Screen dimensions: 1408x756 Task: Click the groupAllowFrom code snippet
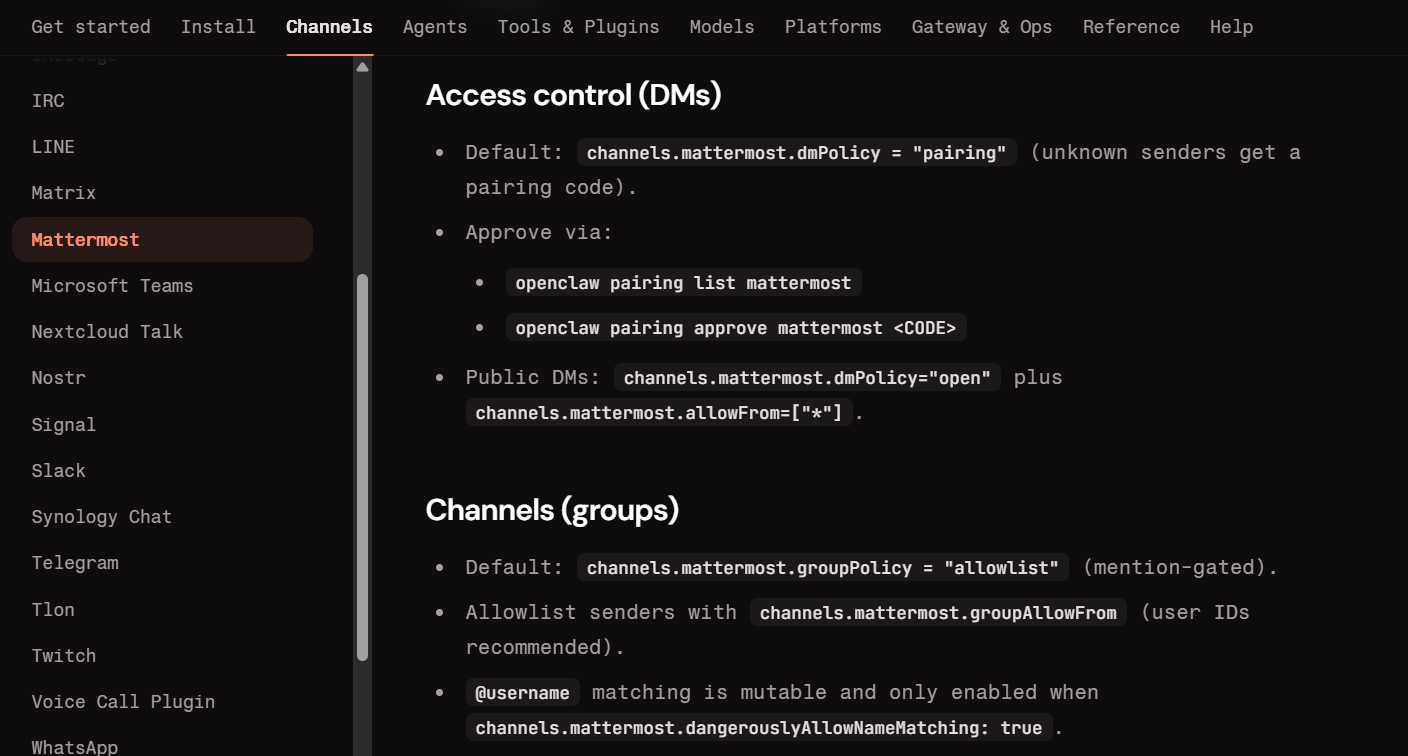coord(938,612)
